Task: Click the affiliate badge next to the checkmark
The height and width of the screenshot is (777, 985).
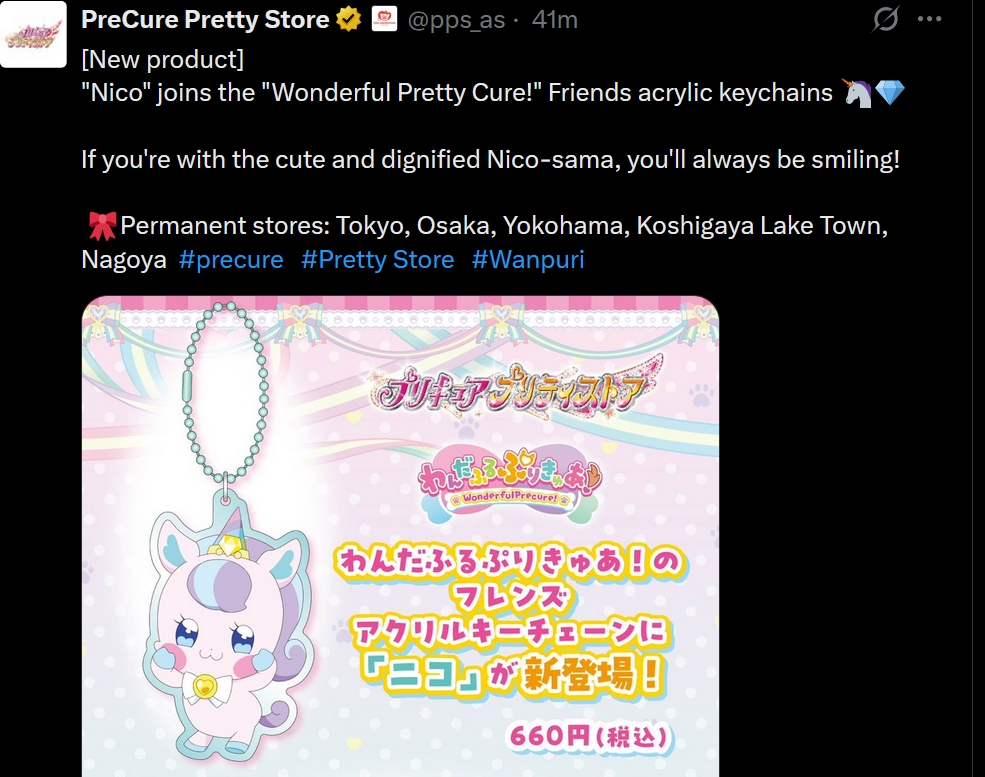Action: pos(384,19)
